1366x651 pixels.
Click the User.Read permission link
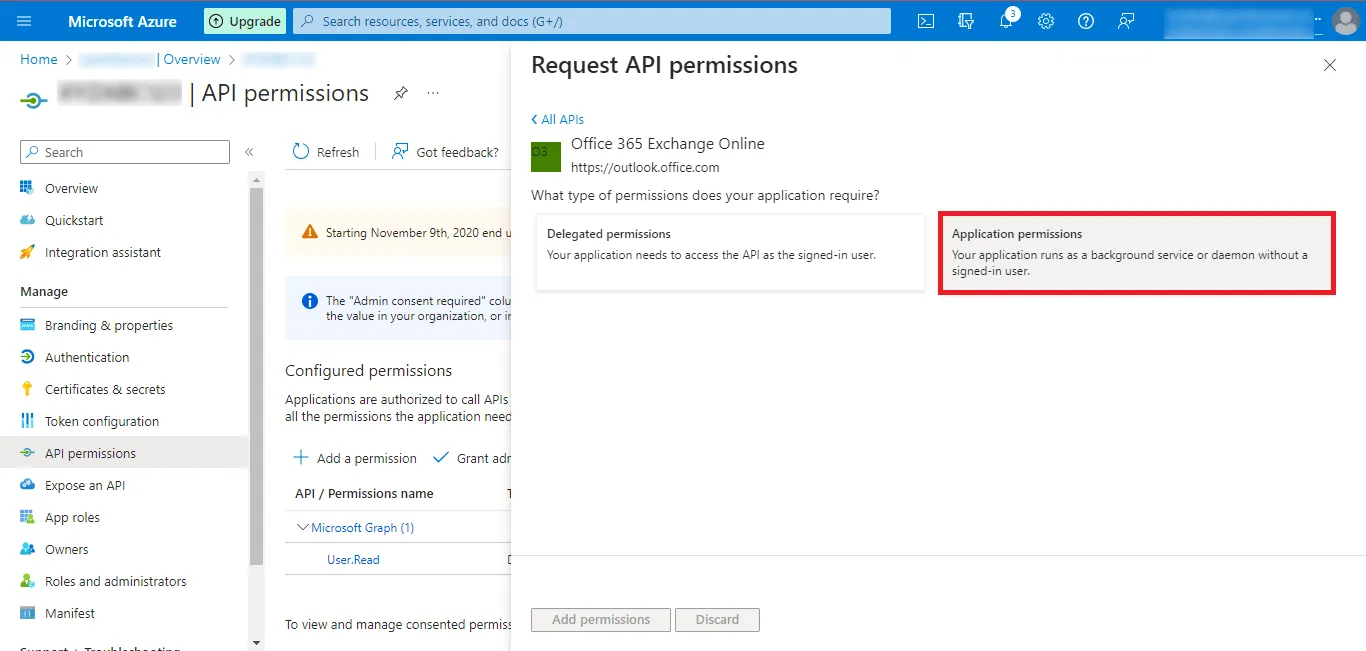tap(353, 559)
